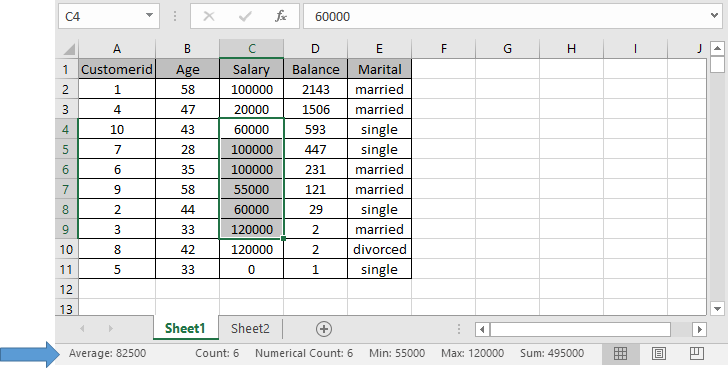The image size is (728, 369).
Task: Click the vertical scrollbar thumb
Action: coord(717,64)
